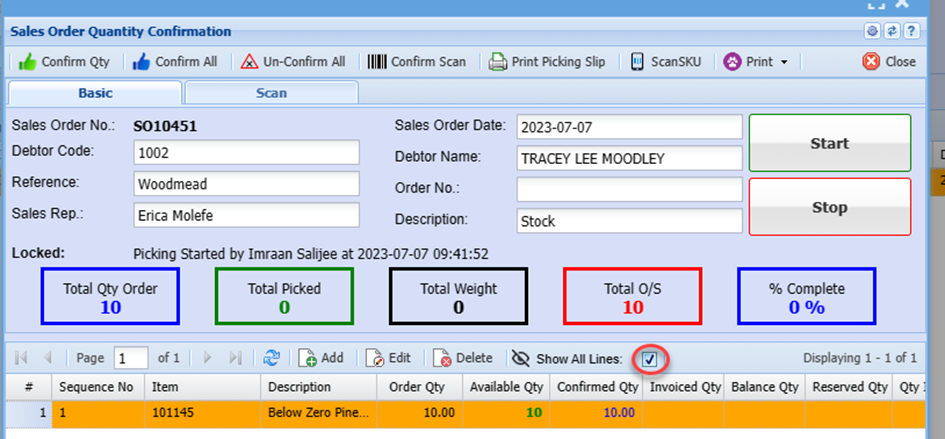Click the Total Weight box

click(459, 297)
